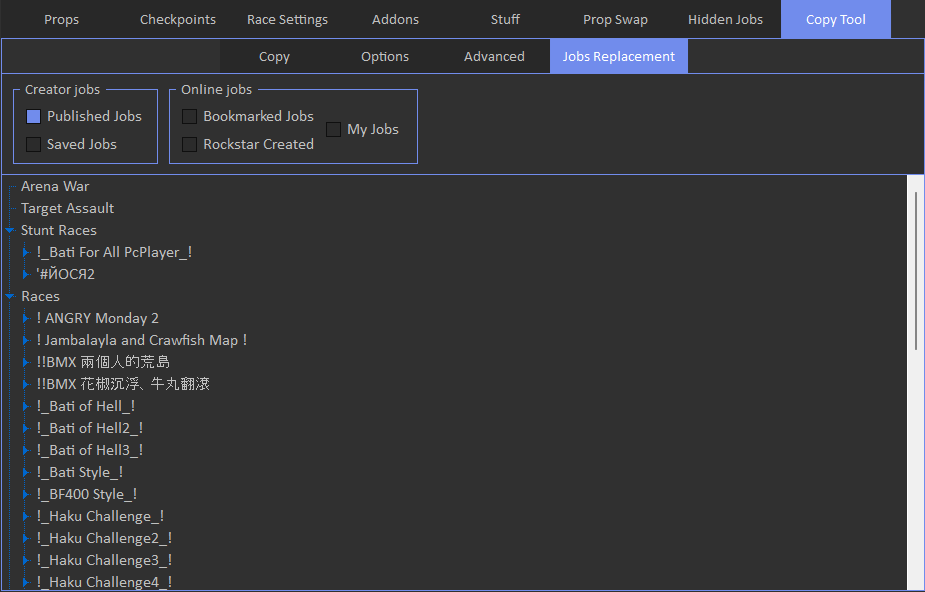Select the Stuff tab
This screenshot has width=925, height=592.
point(505,19)
